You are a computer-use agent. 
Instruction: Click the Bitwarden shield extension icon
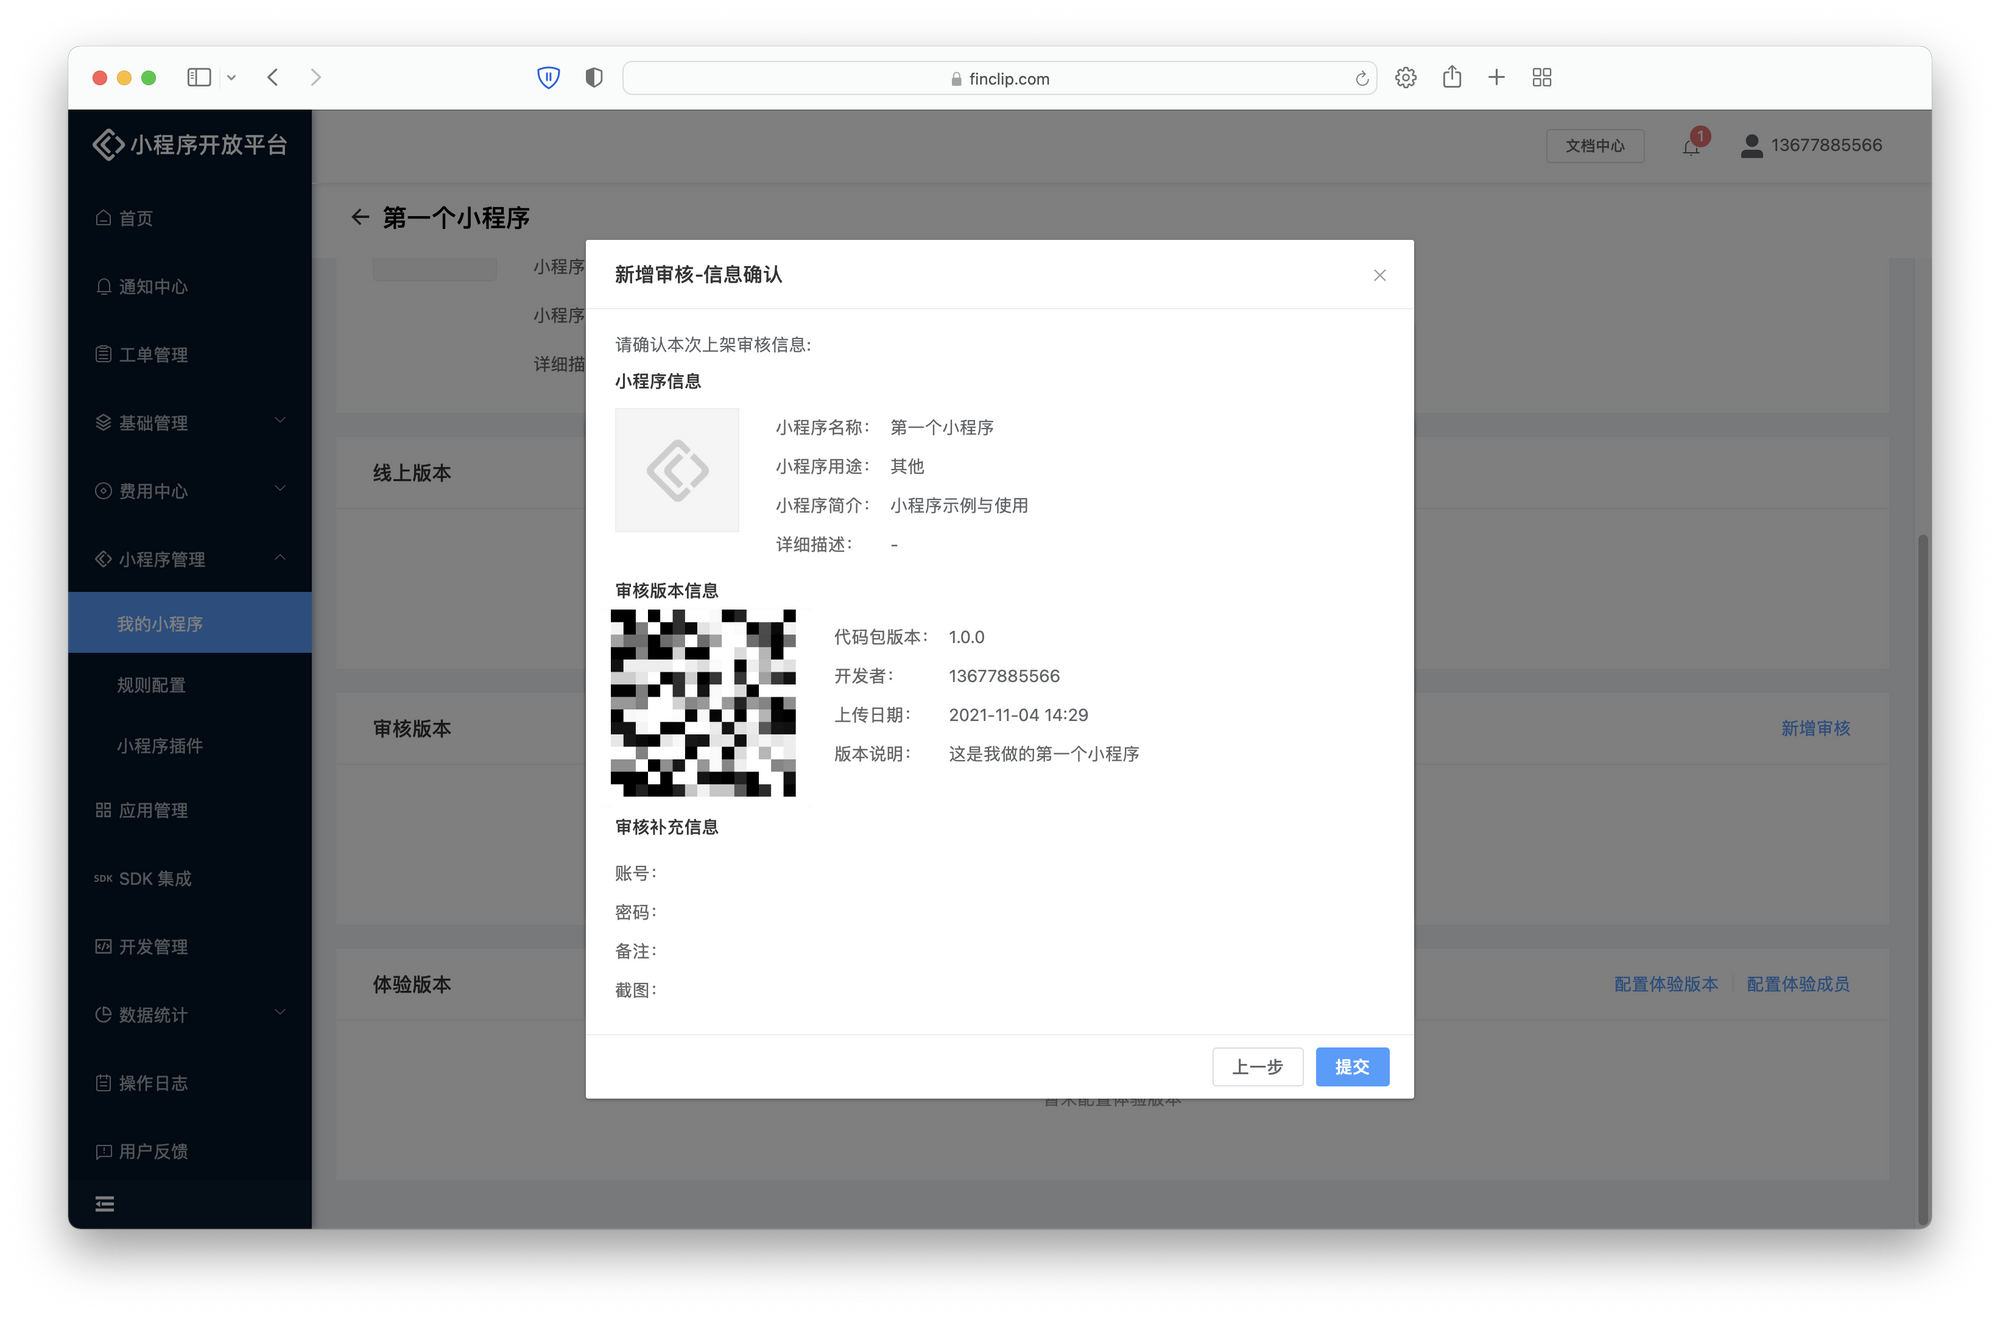coord(548,77)
